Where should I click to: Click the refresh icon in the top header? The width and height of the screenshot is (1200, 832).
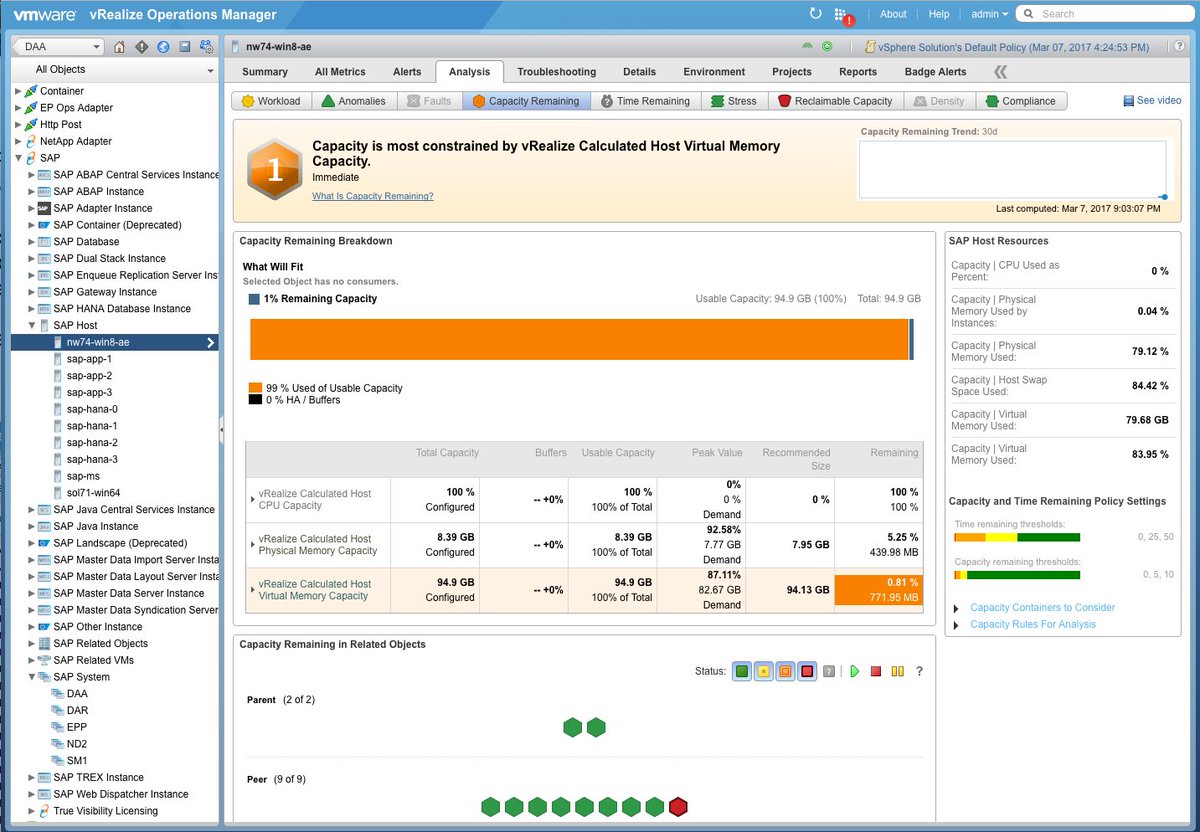click(x=815, y=14)
